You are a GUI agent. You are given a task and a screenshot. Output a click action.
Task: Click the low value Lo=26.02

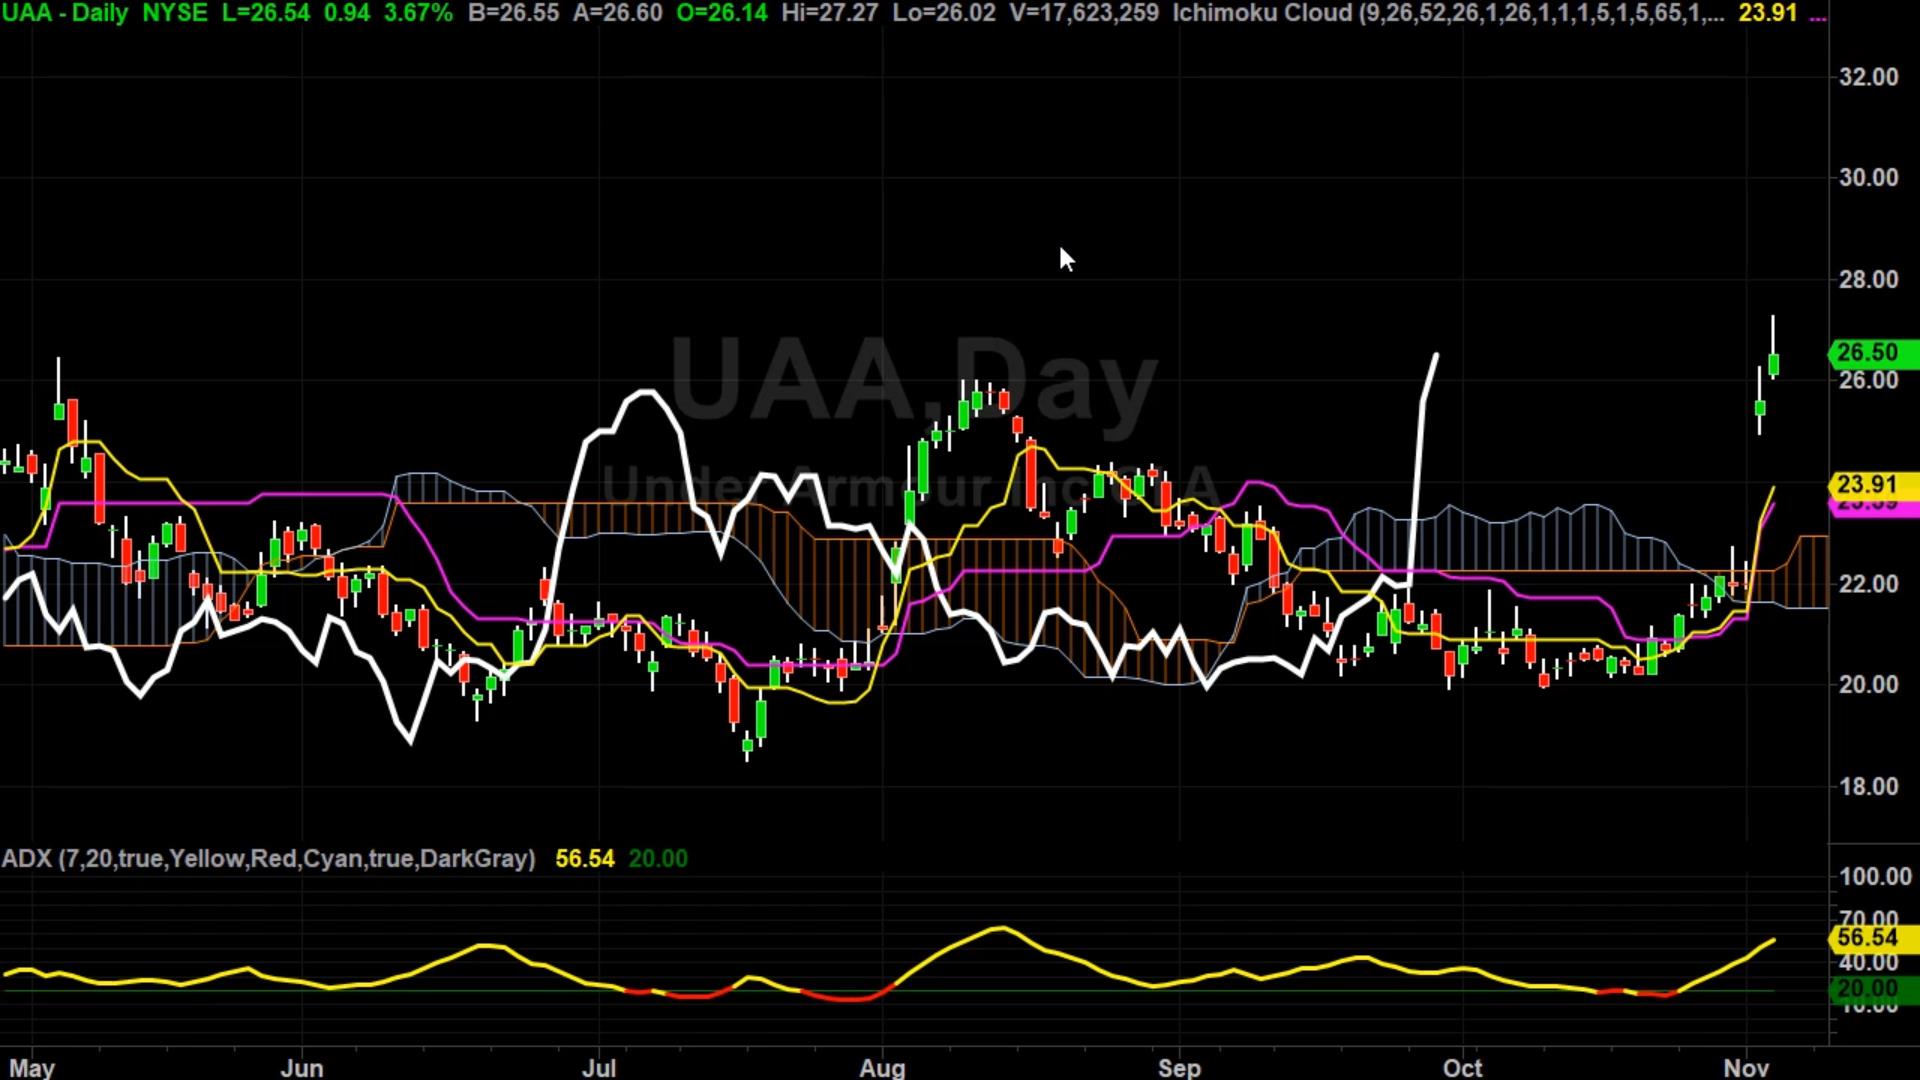(x=944, y=14)
